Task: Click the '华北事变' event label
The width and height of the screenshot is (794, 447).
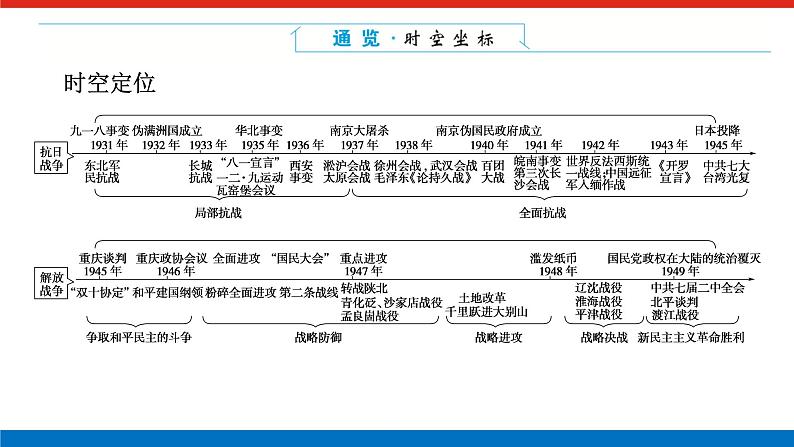Action: click(259, 131)
